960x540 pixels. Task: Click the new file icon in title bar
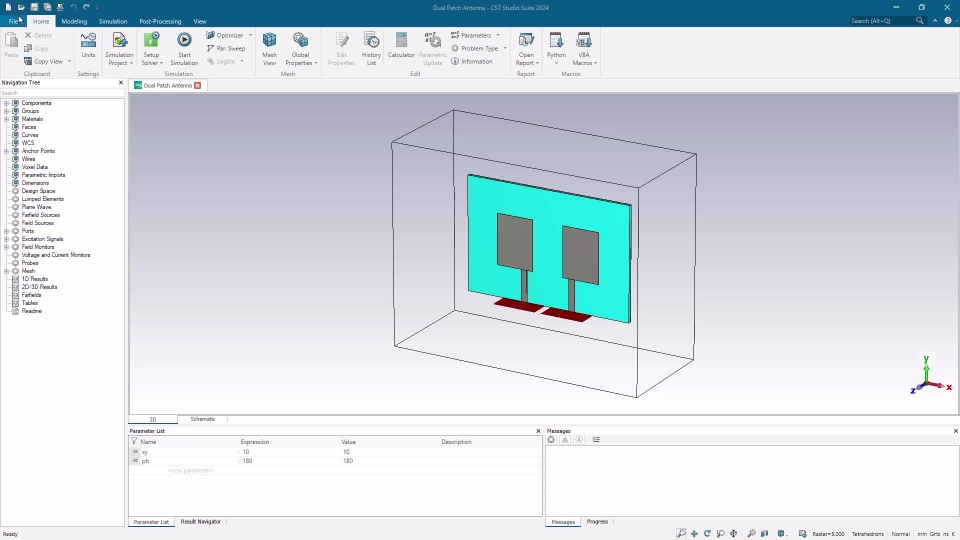click(8, 7)
